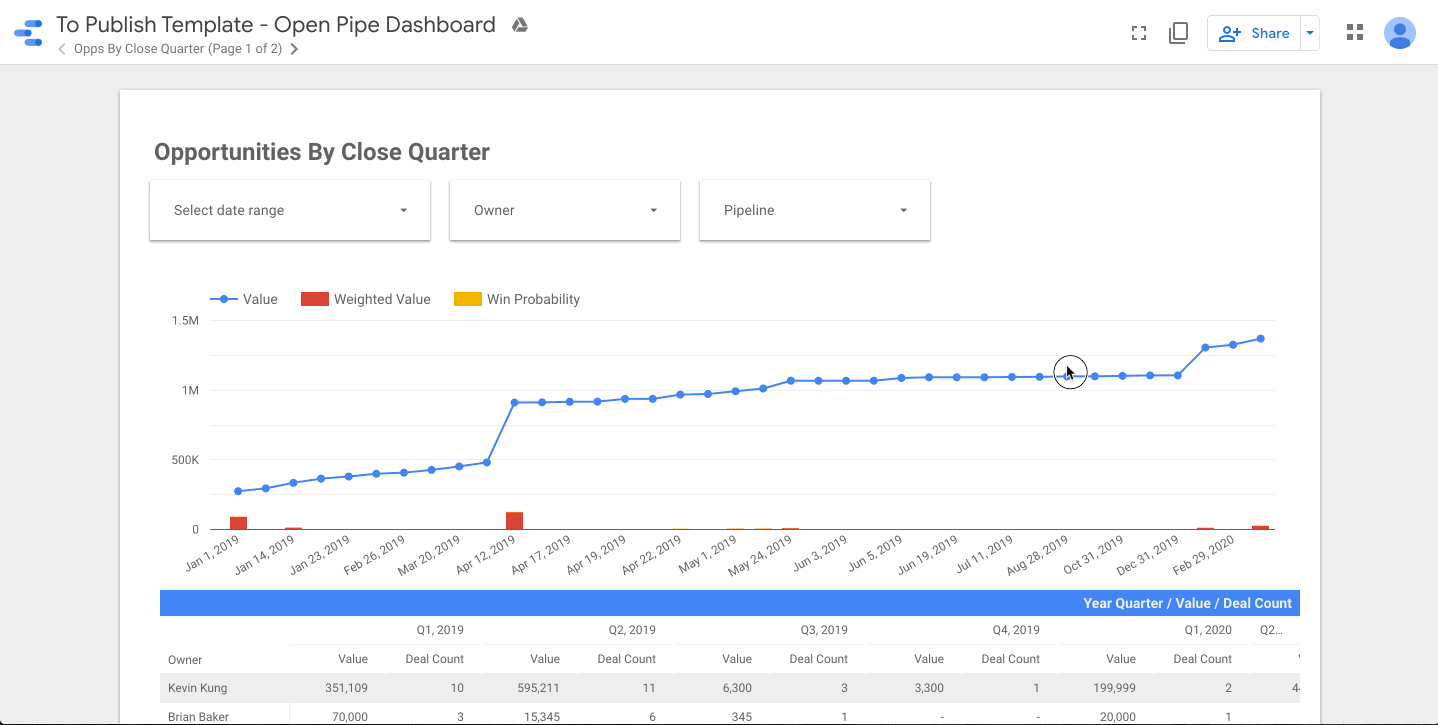
Task: Click the last data point on Value line
Action: [x=1261, y=339]
